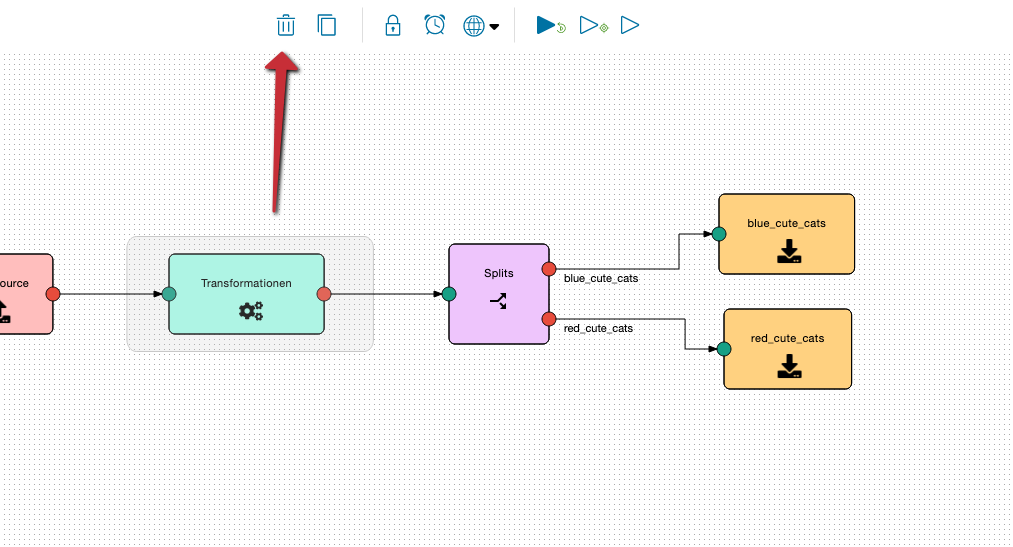This screenshot has width=1013, height=547.
Task: Click the globe icon in toolbar
Action: [x=473, y=26]
